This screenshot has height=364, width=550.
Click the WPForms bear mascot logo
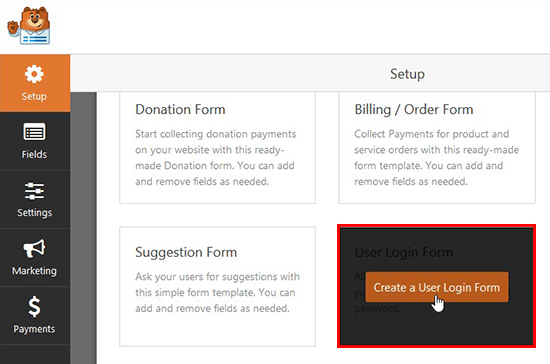(x=29, y=26)
